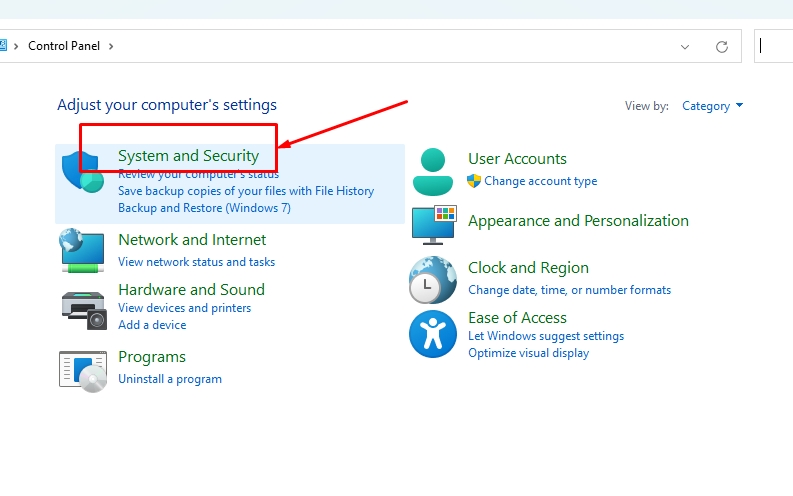Click the Control Panel icon in address bar

pyautogui.click(x=3, y=46)
